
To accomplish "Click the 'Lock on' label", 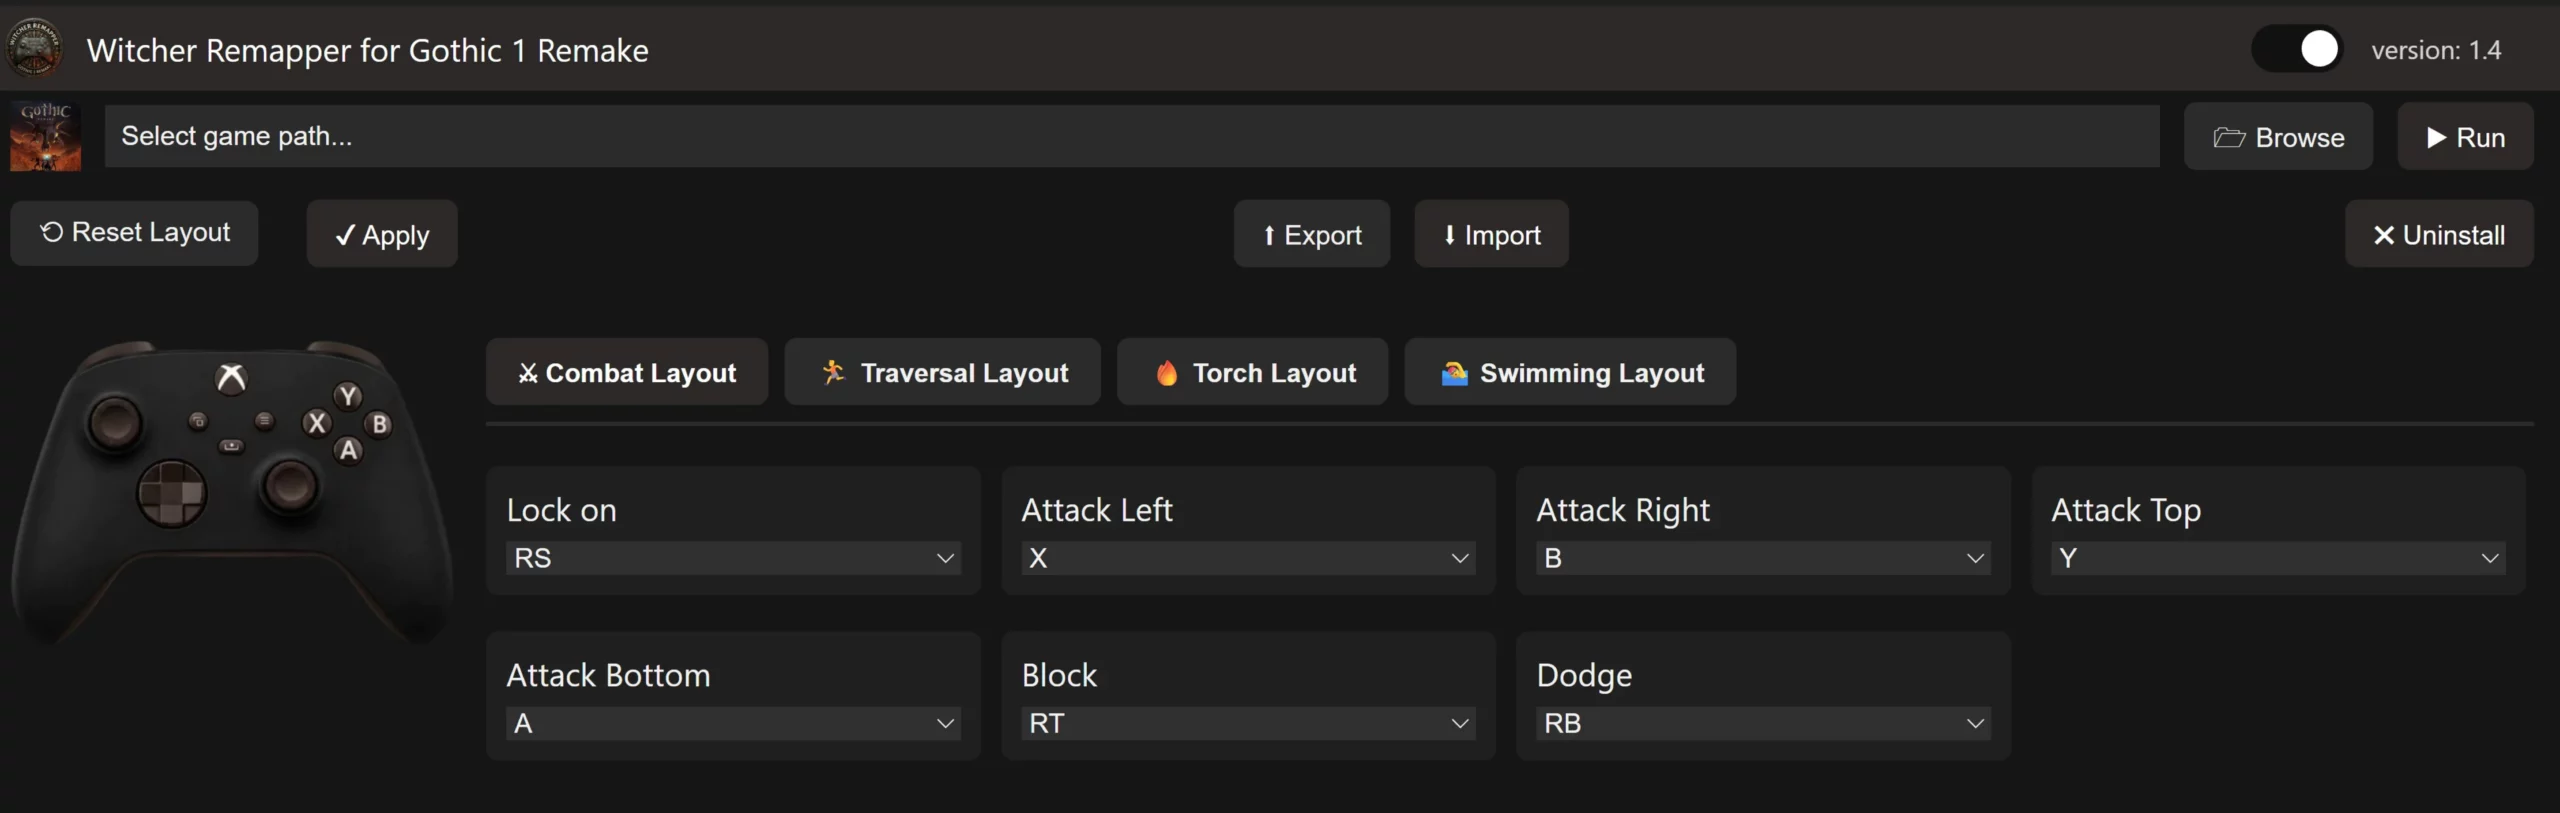I will tap(561, 510).
